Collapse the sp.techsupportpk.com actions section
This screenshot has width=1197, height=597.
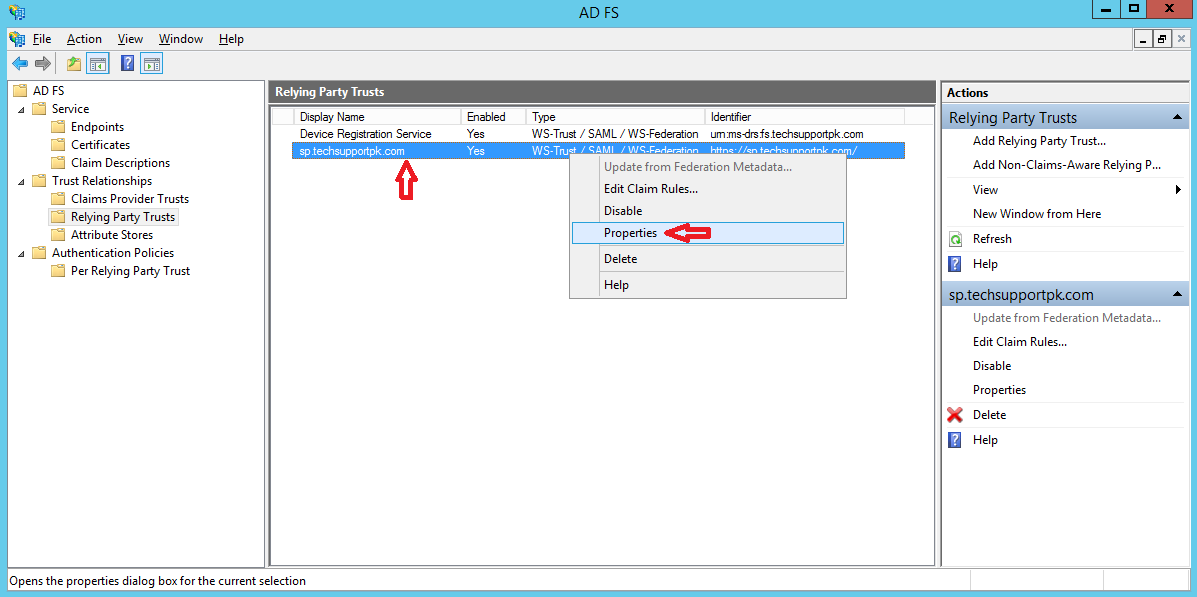pos(1176,294)
